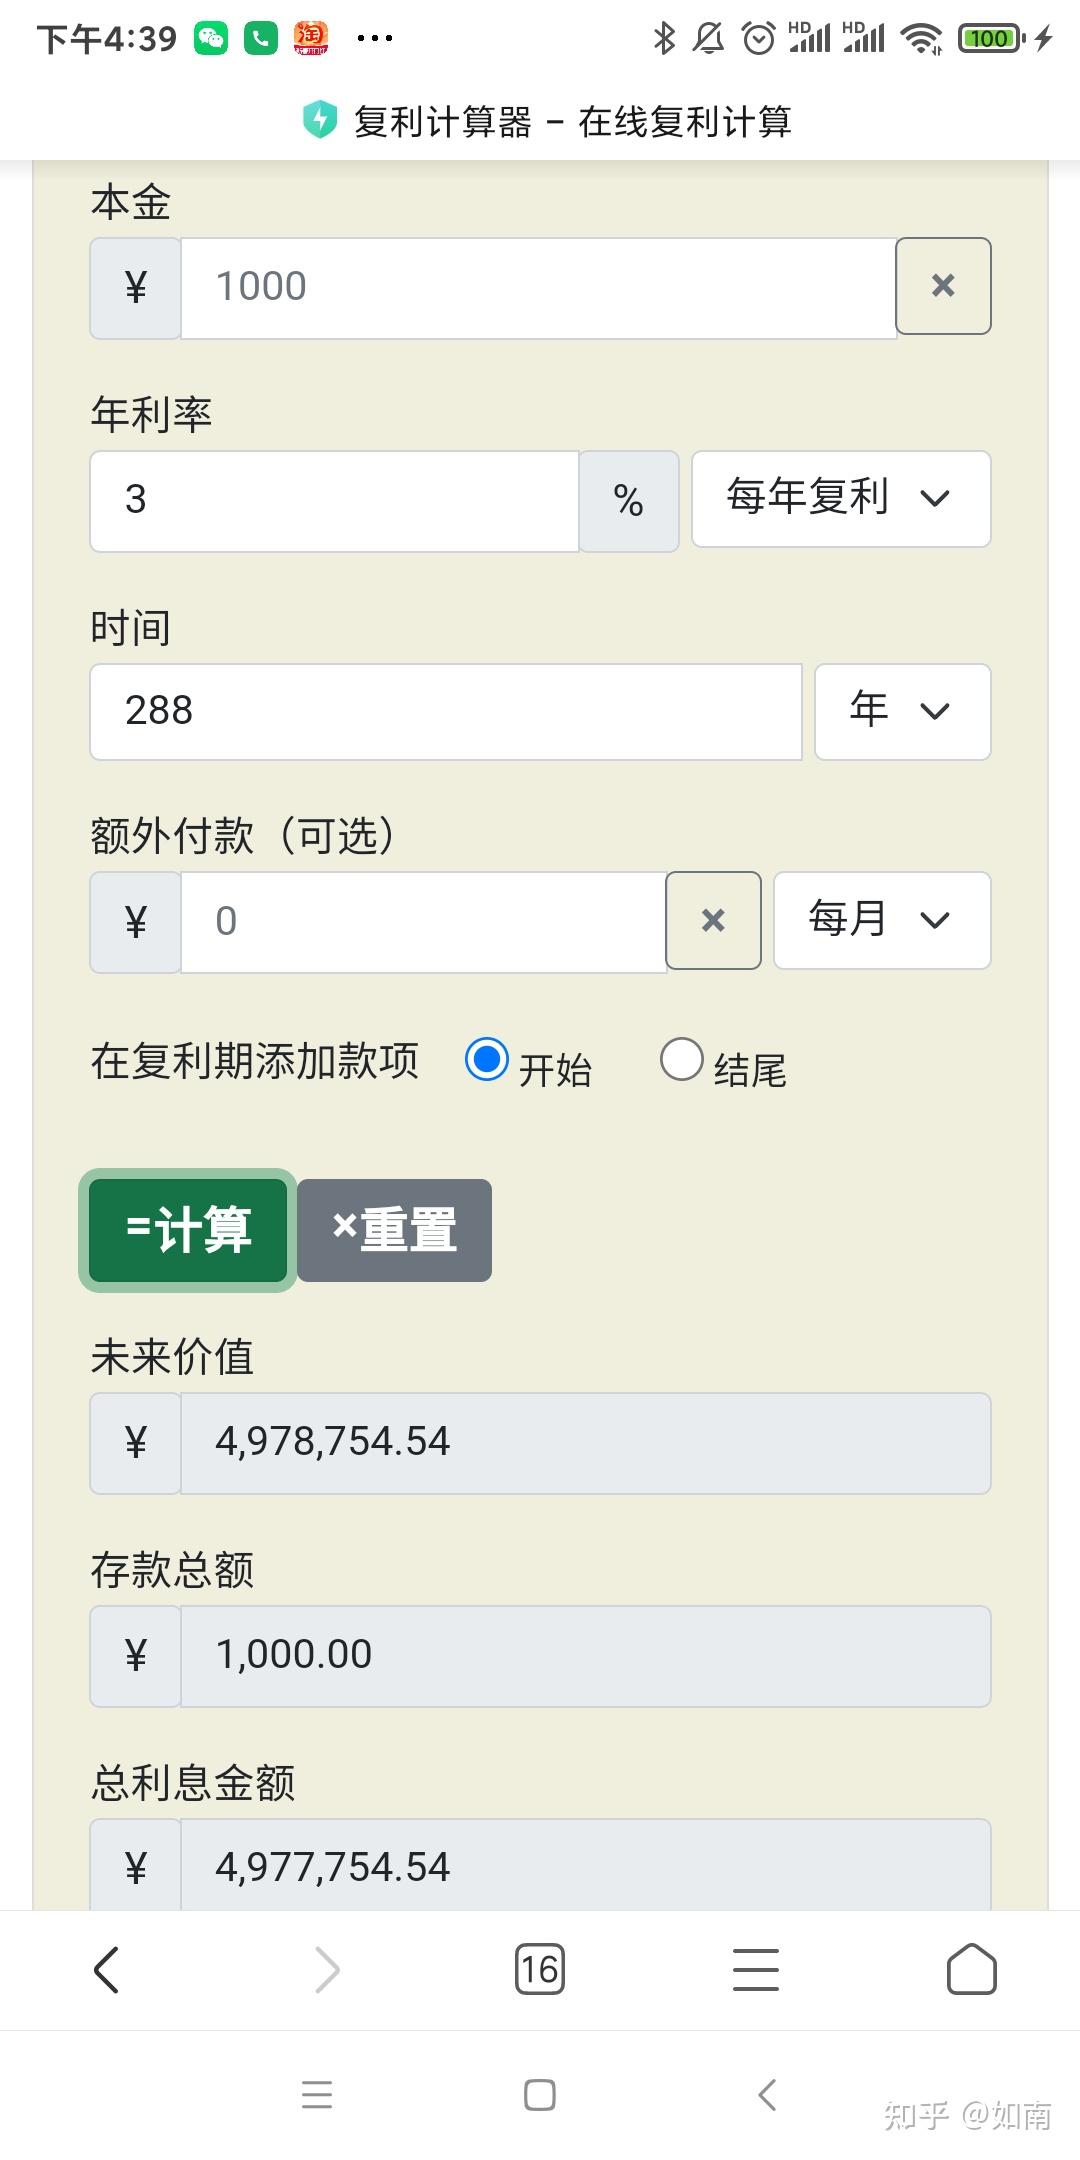Open the browser hamburger menu
Image resolution: width=1080 pixels, height=2160 pixels.
(756, 1970)
